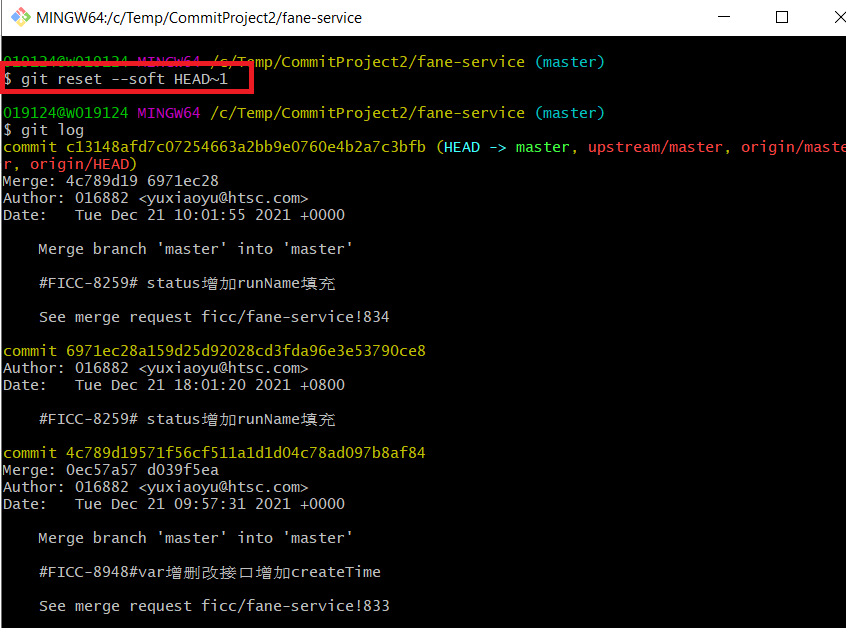Click the (master) branch indicator in prompt
Image resolution: width=846 pixels, height=628 pixels.
point(569,112)
